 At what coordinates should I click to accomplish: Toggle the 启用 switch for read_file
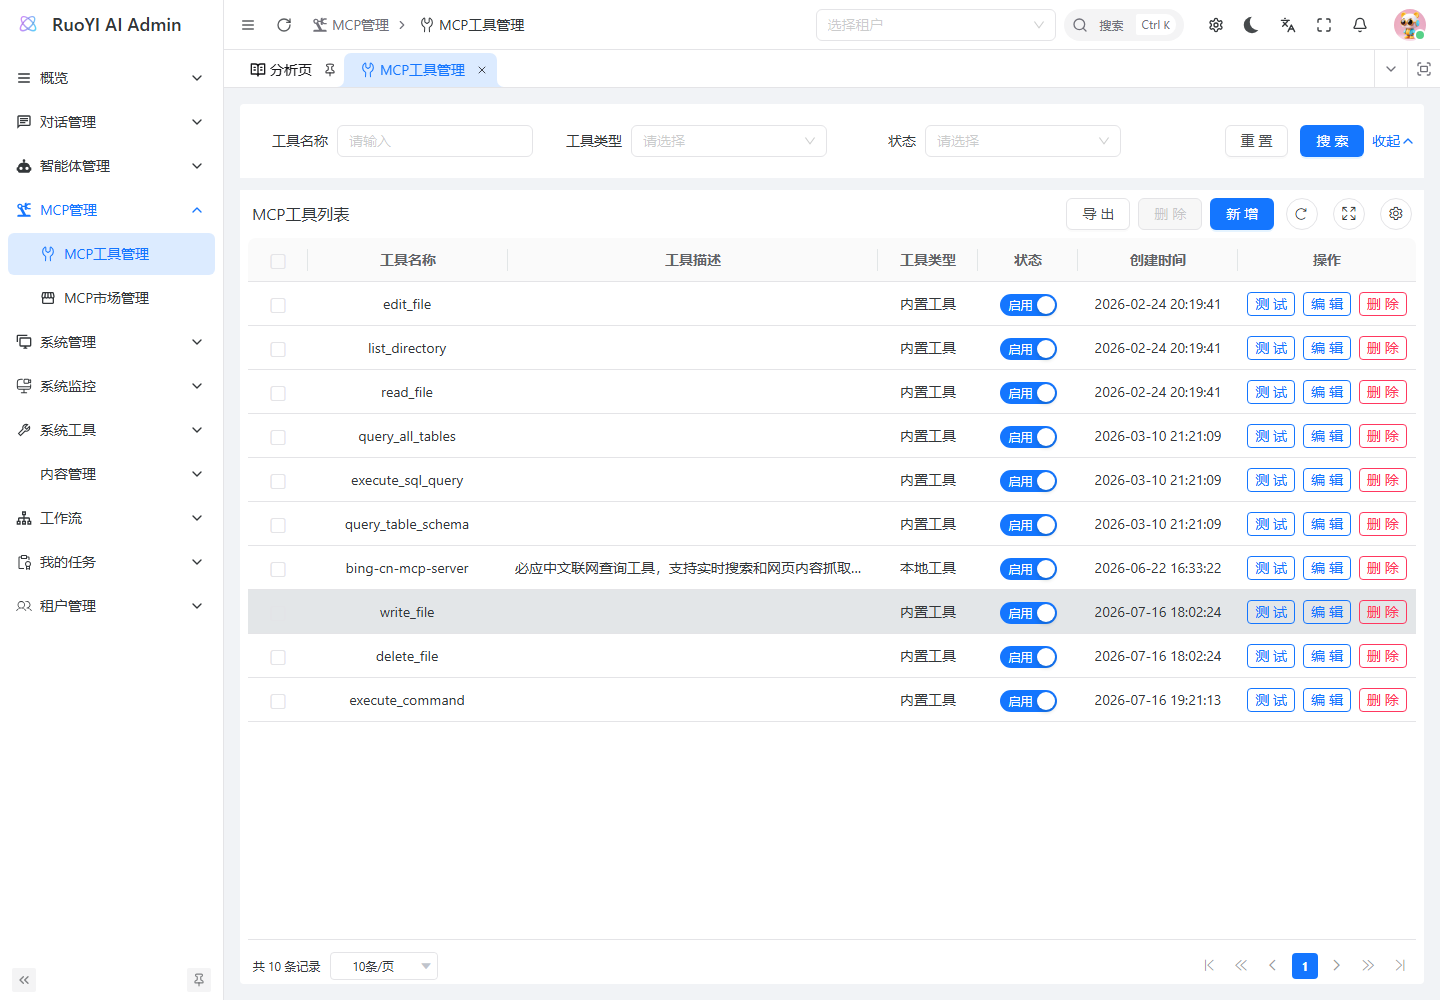point(1028,393)
